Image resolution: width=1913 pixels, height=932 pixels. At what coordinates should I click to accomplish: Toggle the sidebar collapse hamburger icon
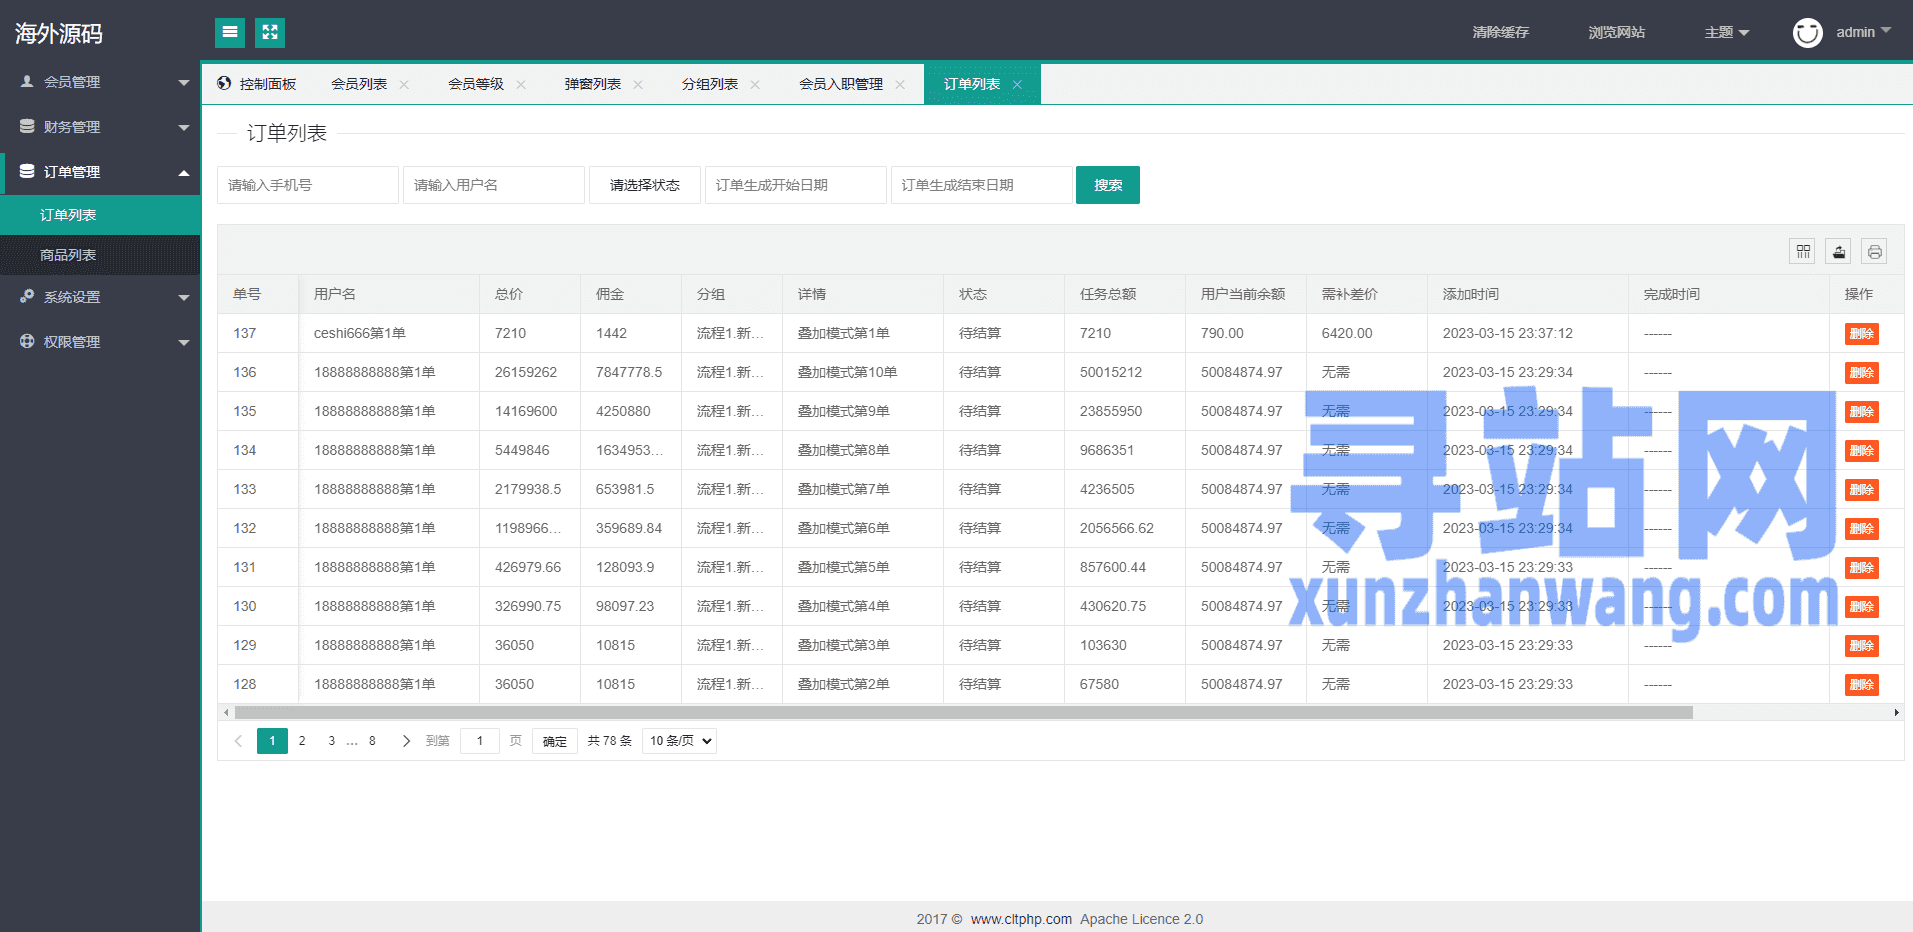point(230,33)
